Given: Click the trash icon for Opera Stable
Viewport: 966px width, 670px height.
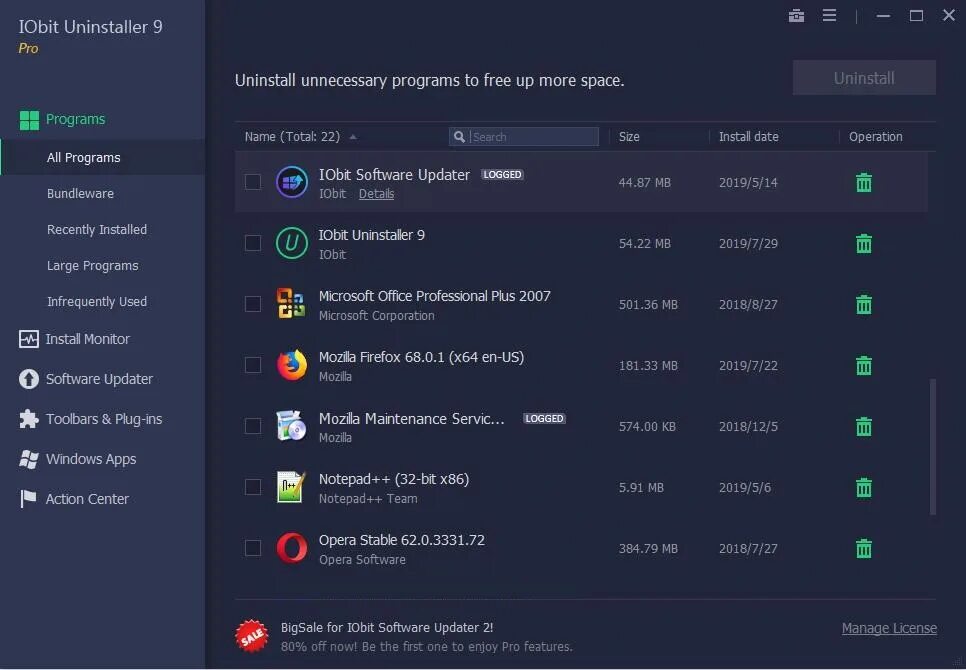Looking at the screenshot, I should [864, 548].
